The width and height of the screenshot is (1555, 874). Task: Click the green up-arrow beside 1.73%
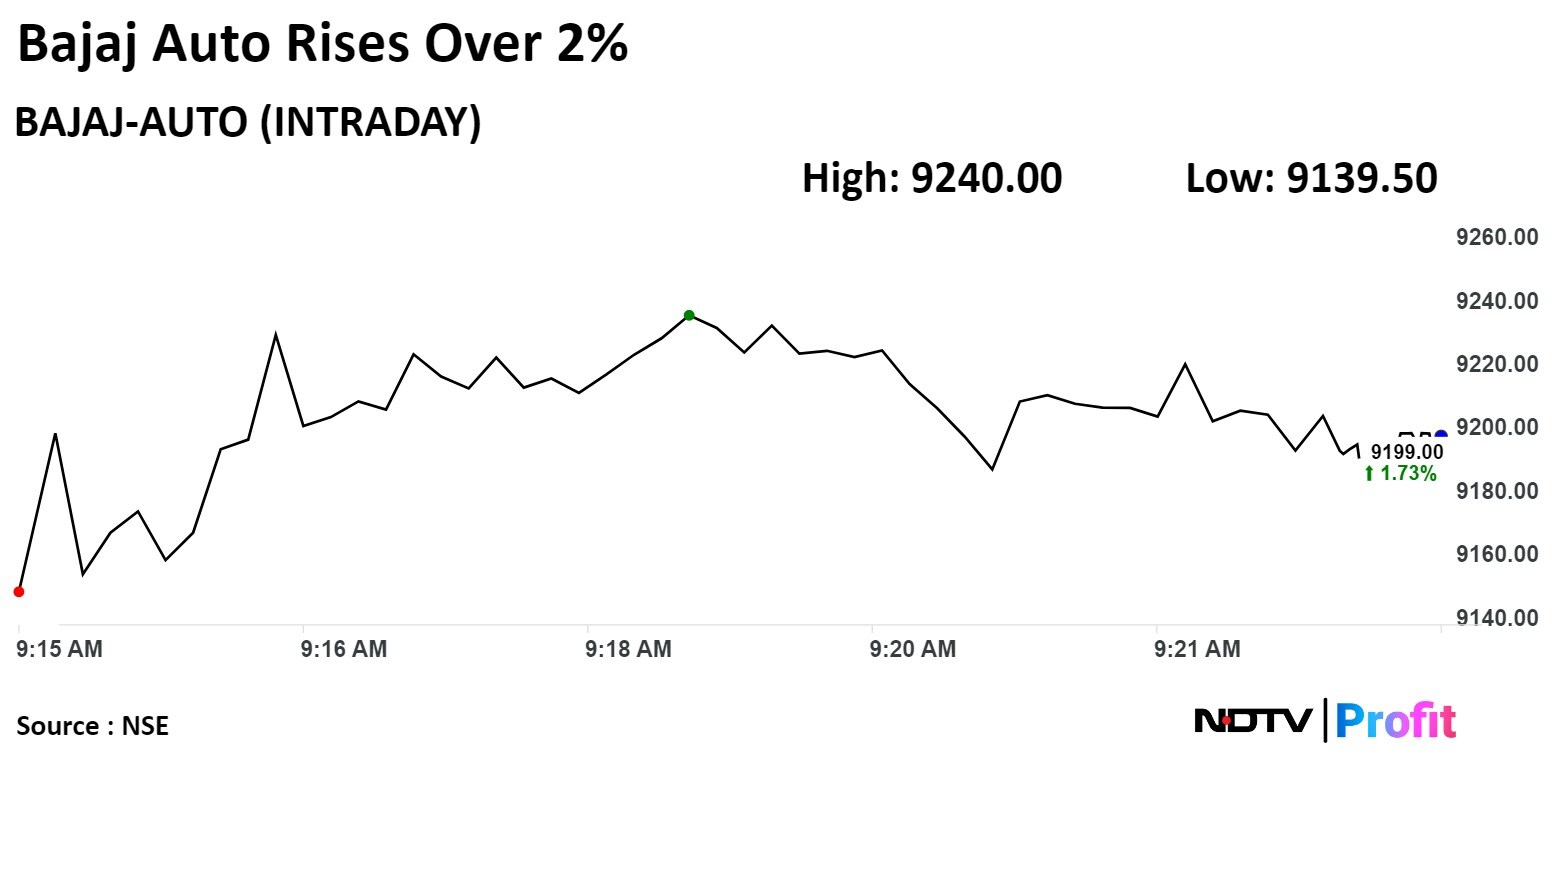[x=1369, y=474]
